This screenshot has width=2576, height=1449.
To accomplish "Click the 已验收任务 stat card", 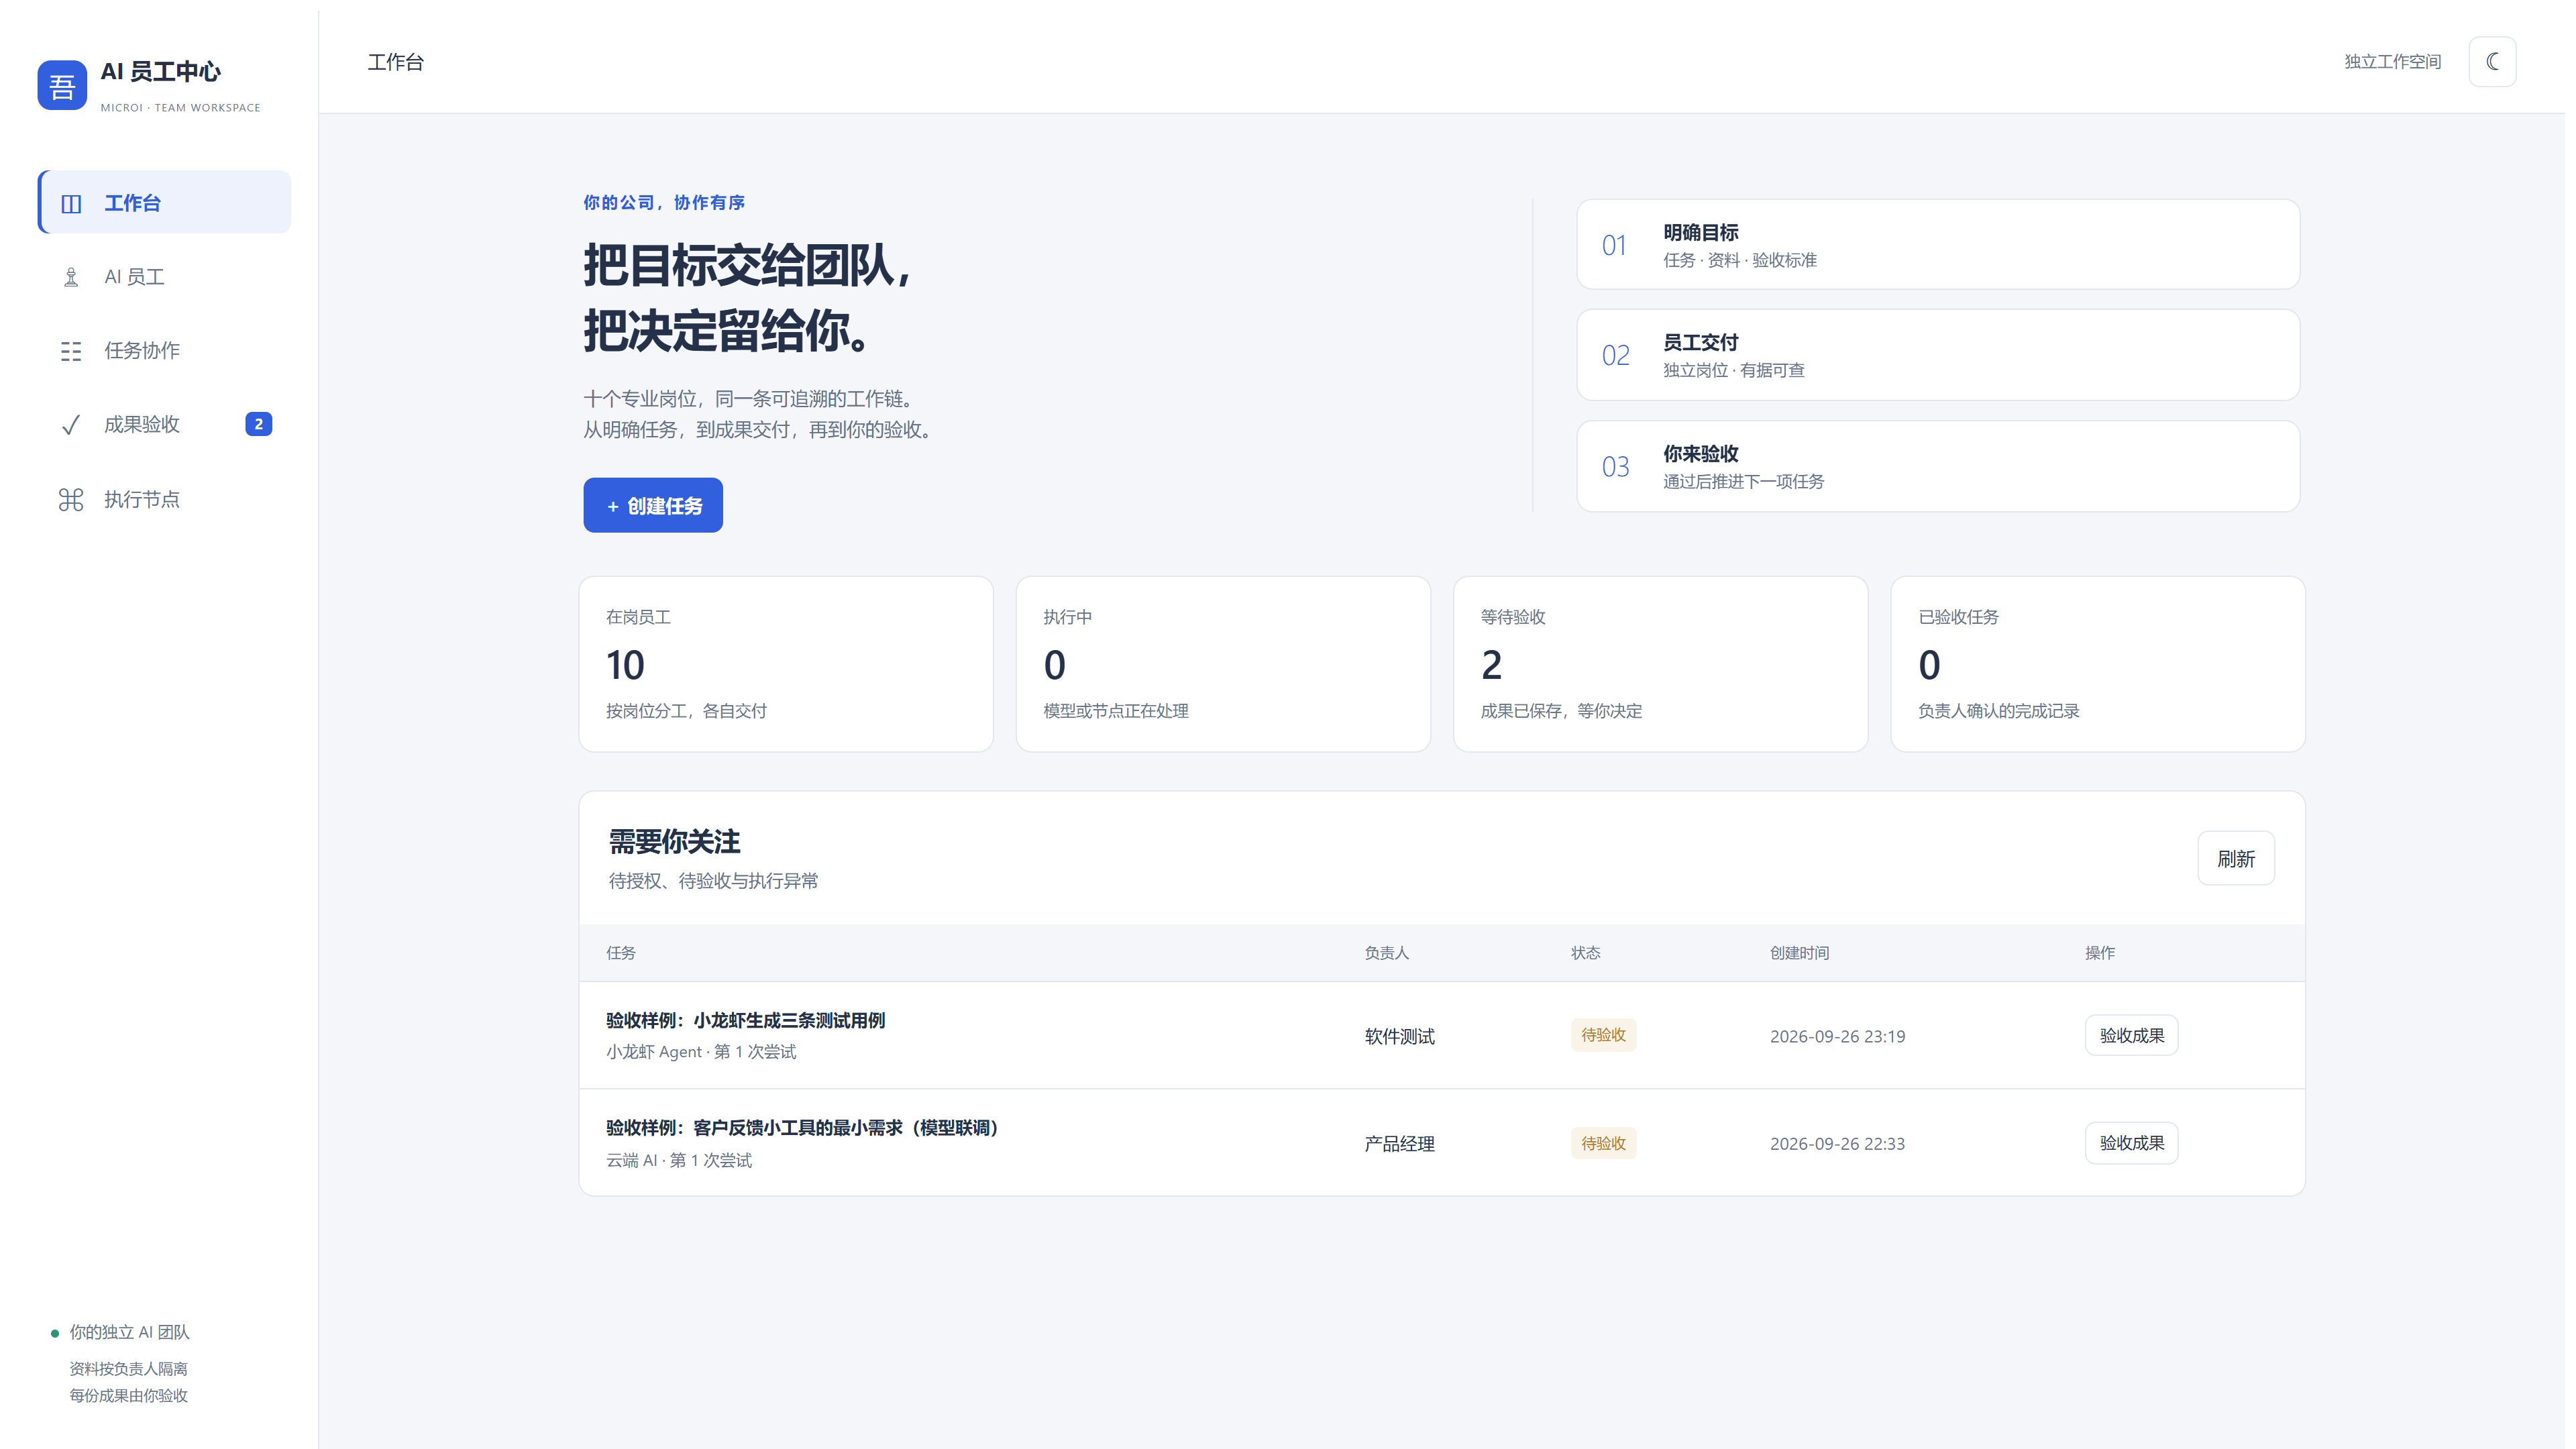I will coord(2098,664).
